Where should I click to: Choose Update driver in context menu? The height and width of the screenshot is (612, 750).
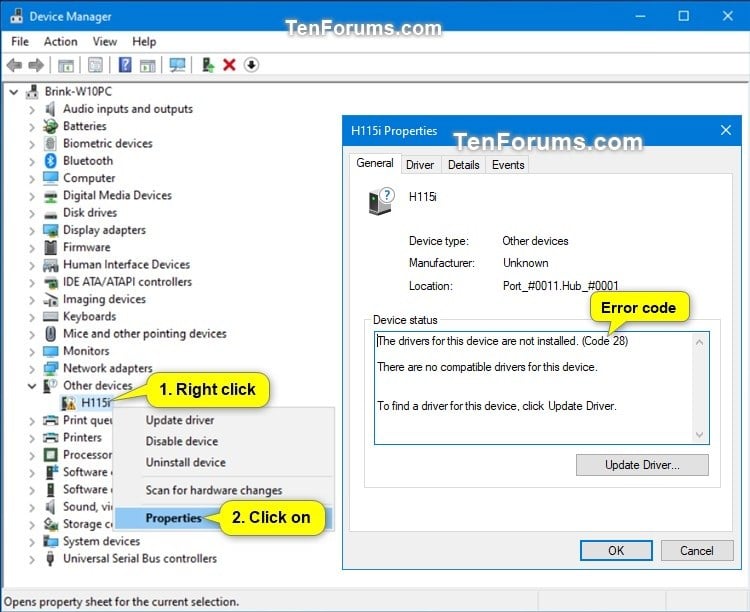coord(180,420)
